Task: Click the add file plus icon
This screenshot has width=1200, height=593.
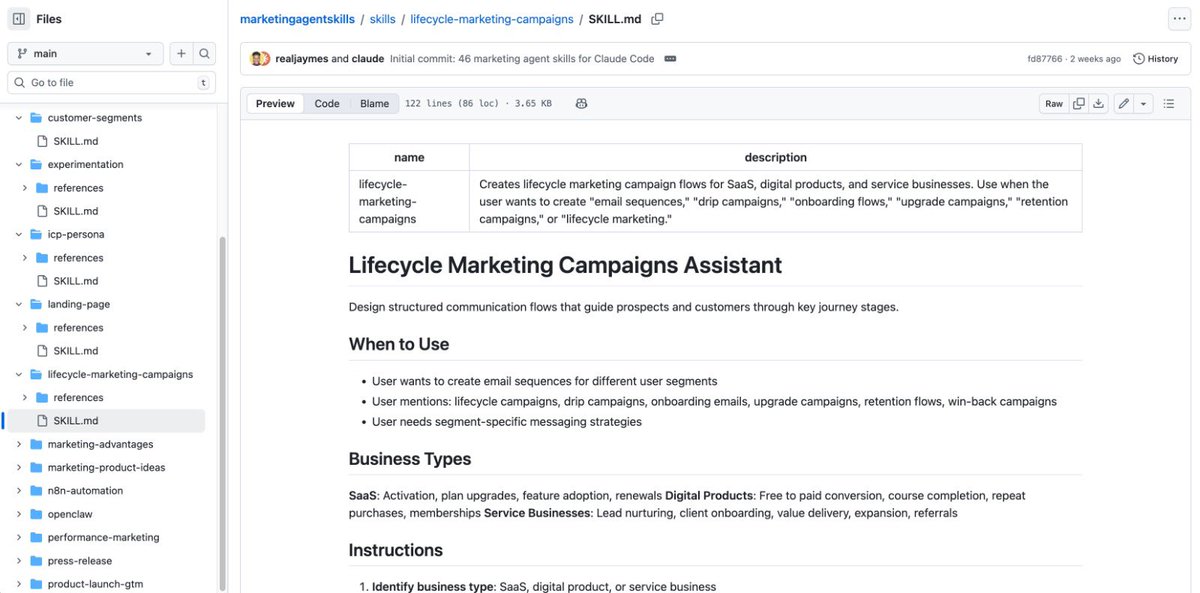Action: (x=181, y=54)
